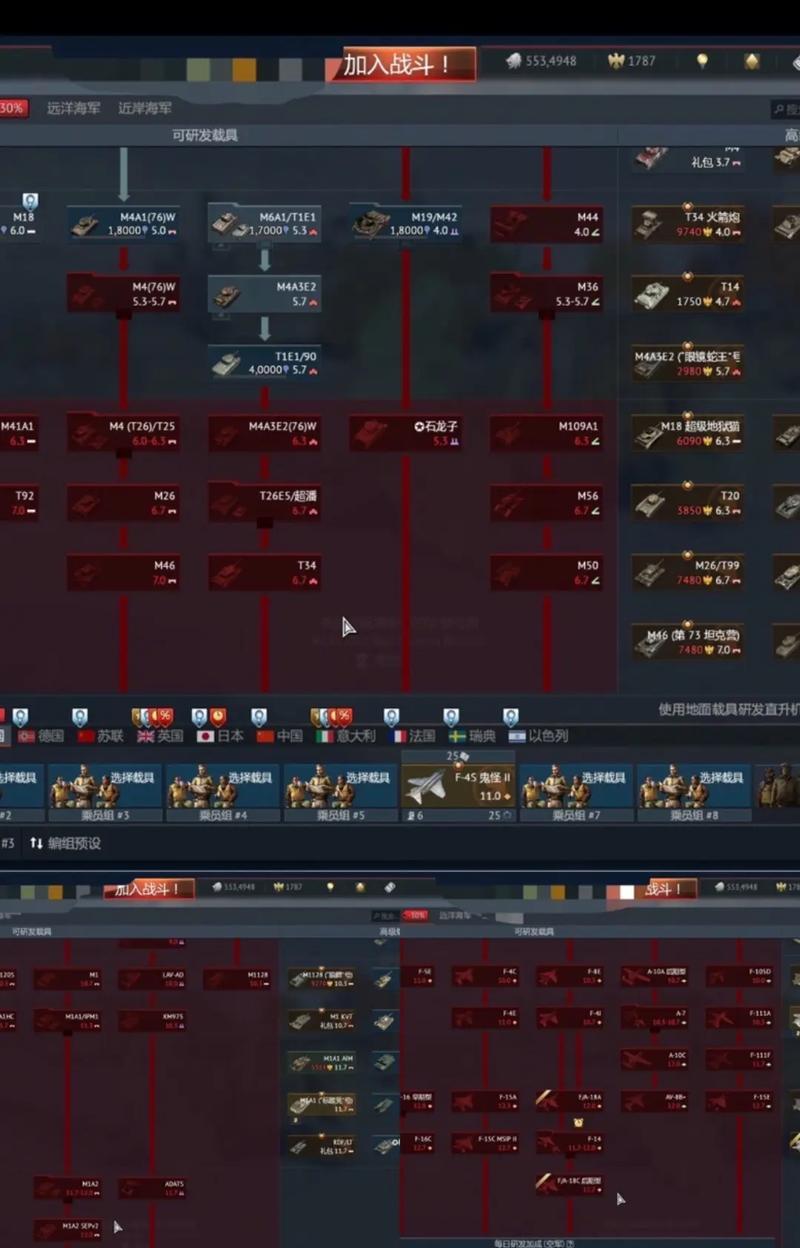Select the M19/M42 anti-air vehicle
The image size is (800, 1248).
(x=405, y=223)
